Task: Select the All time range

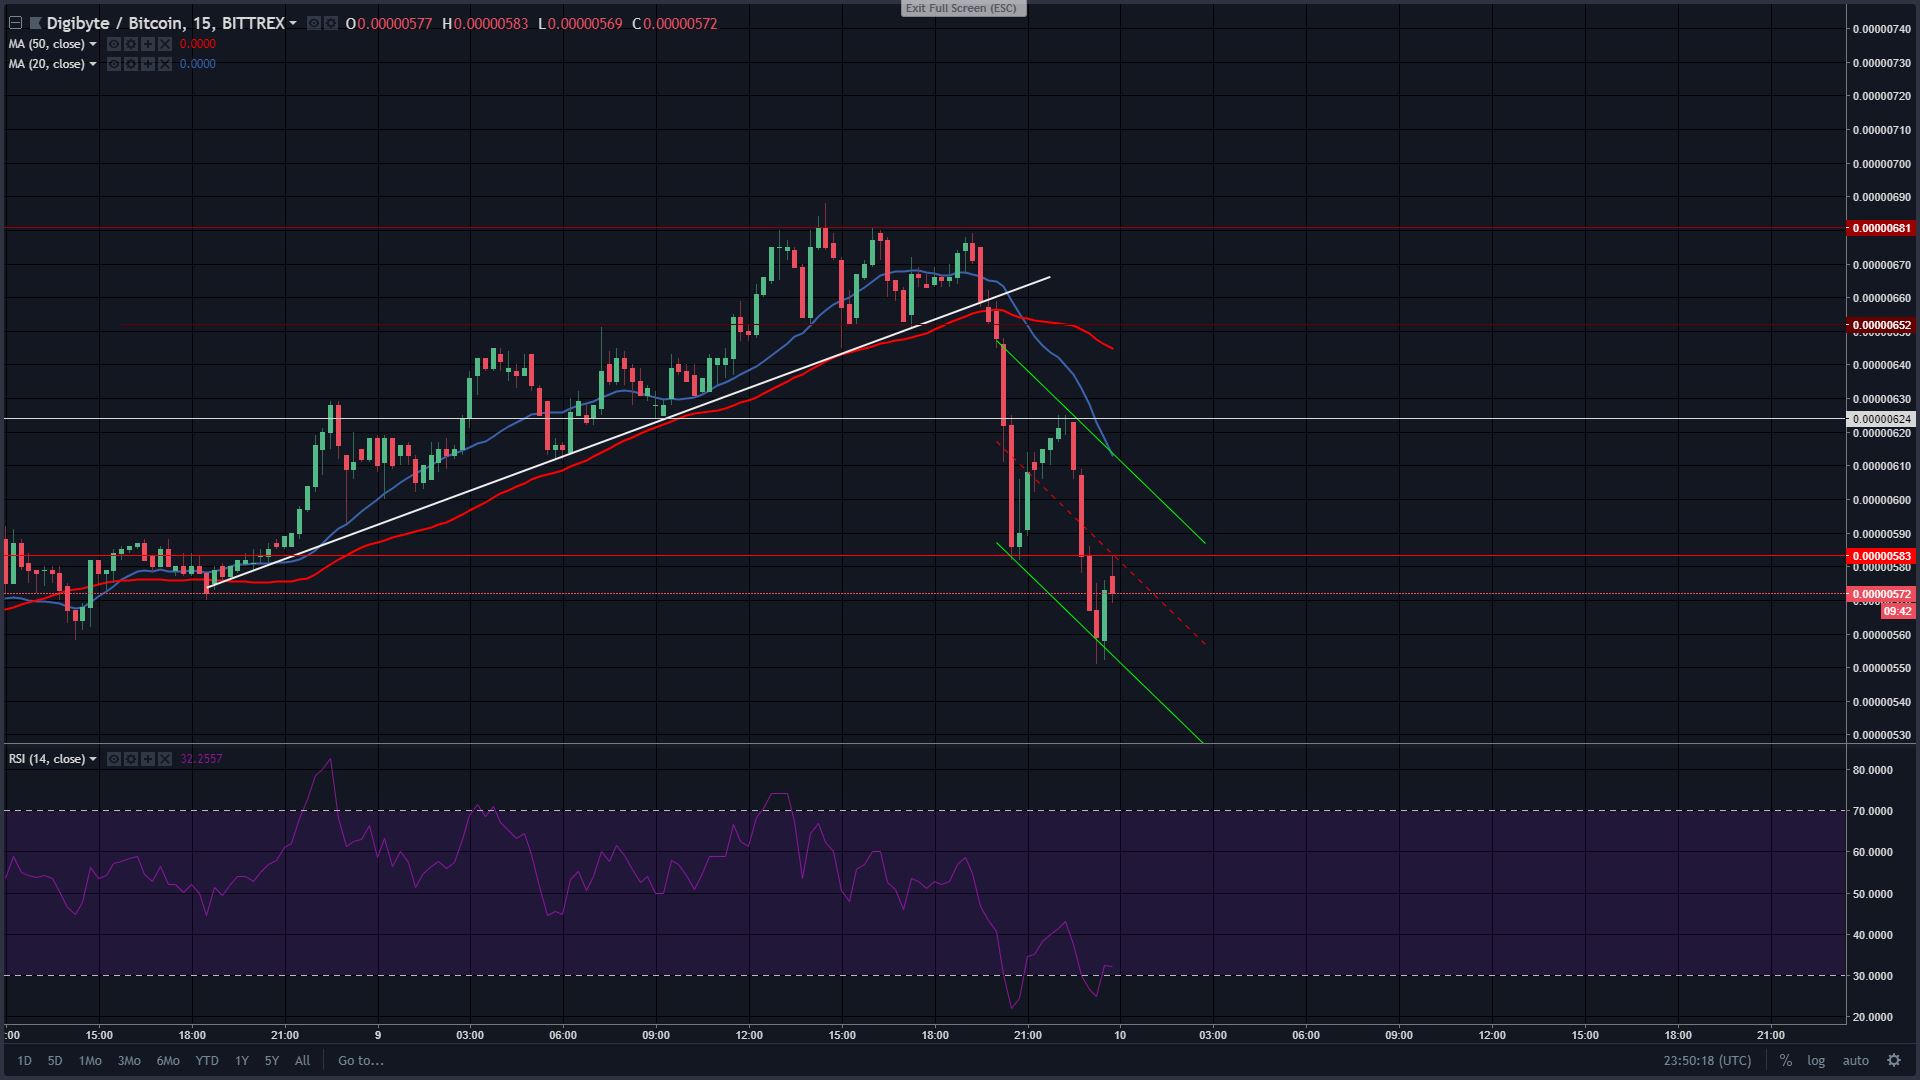Action: [x=302, y=1060]
